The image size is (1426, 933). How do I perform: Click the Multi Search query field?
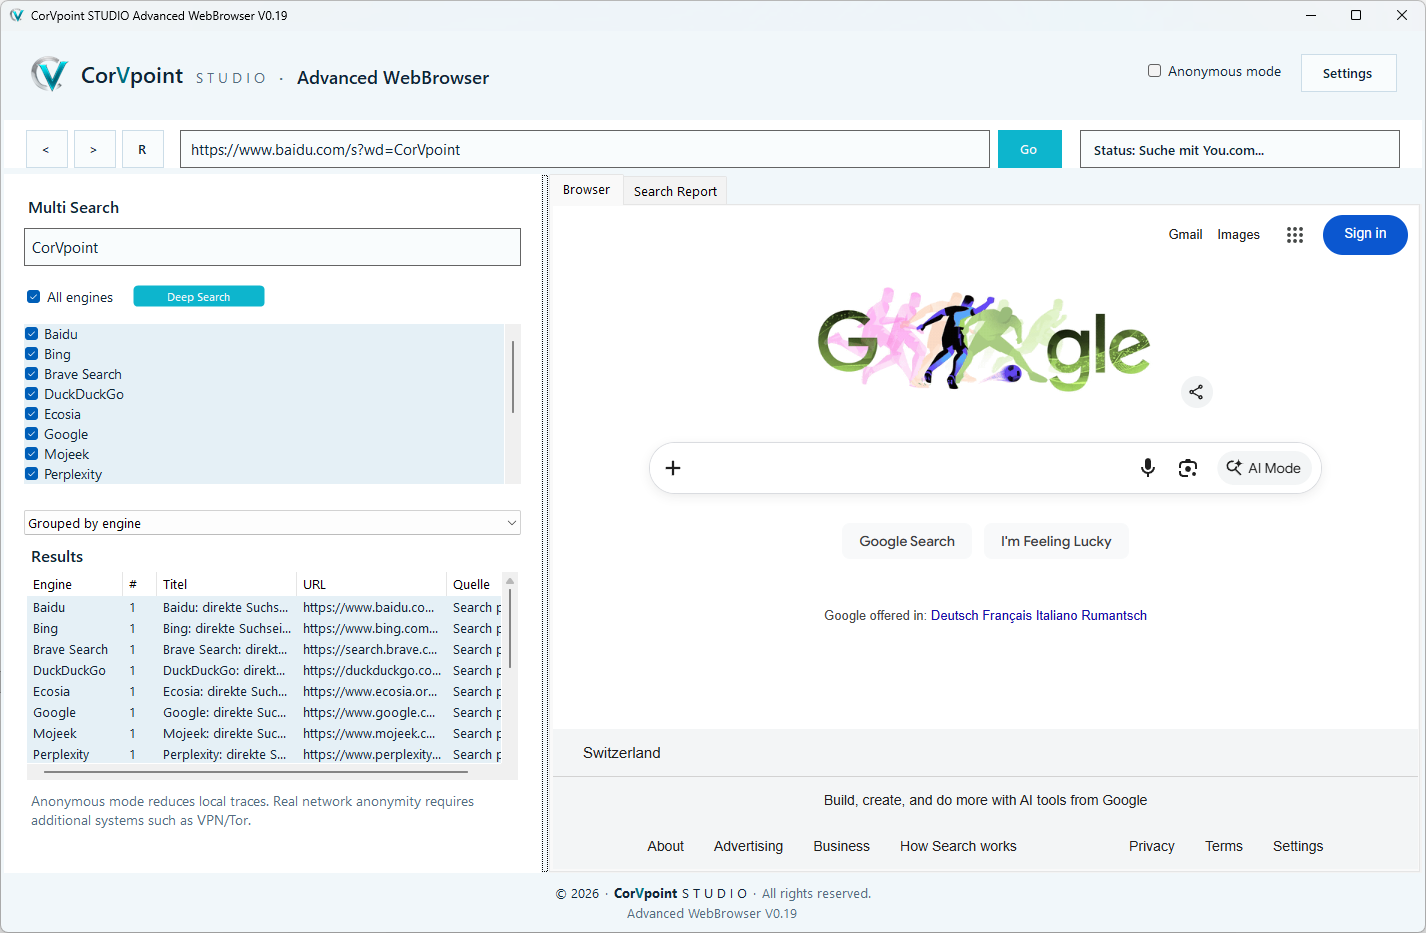click(272, 247)
